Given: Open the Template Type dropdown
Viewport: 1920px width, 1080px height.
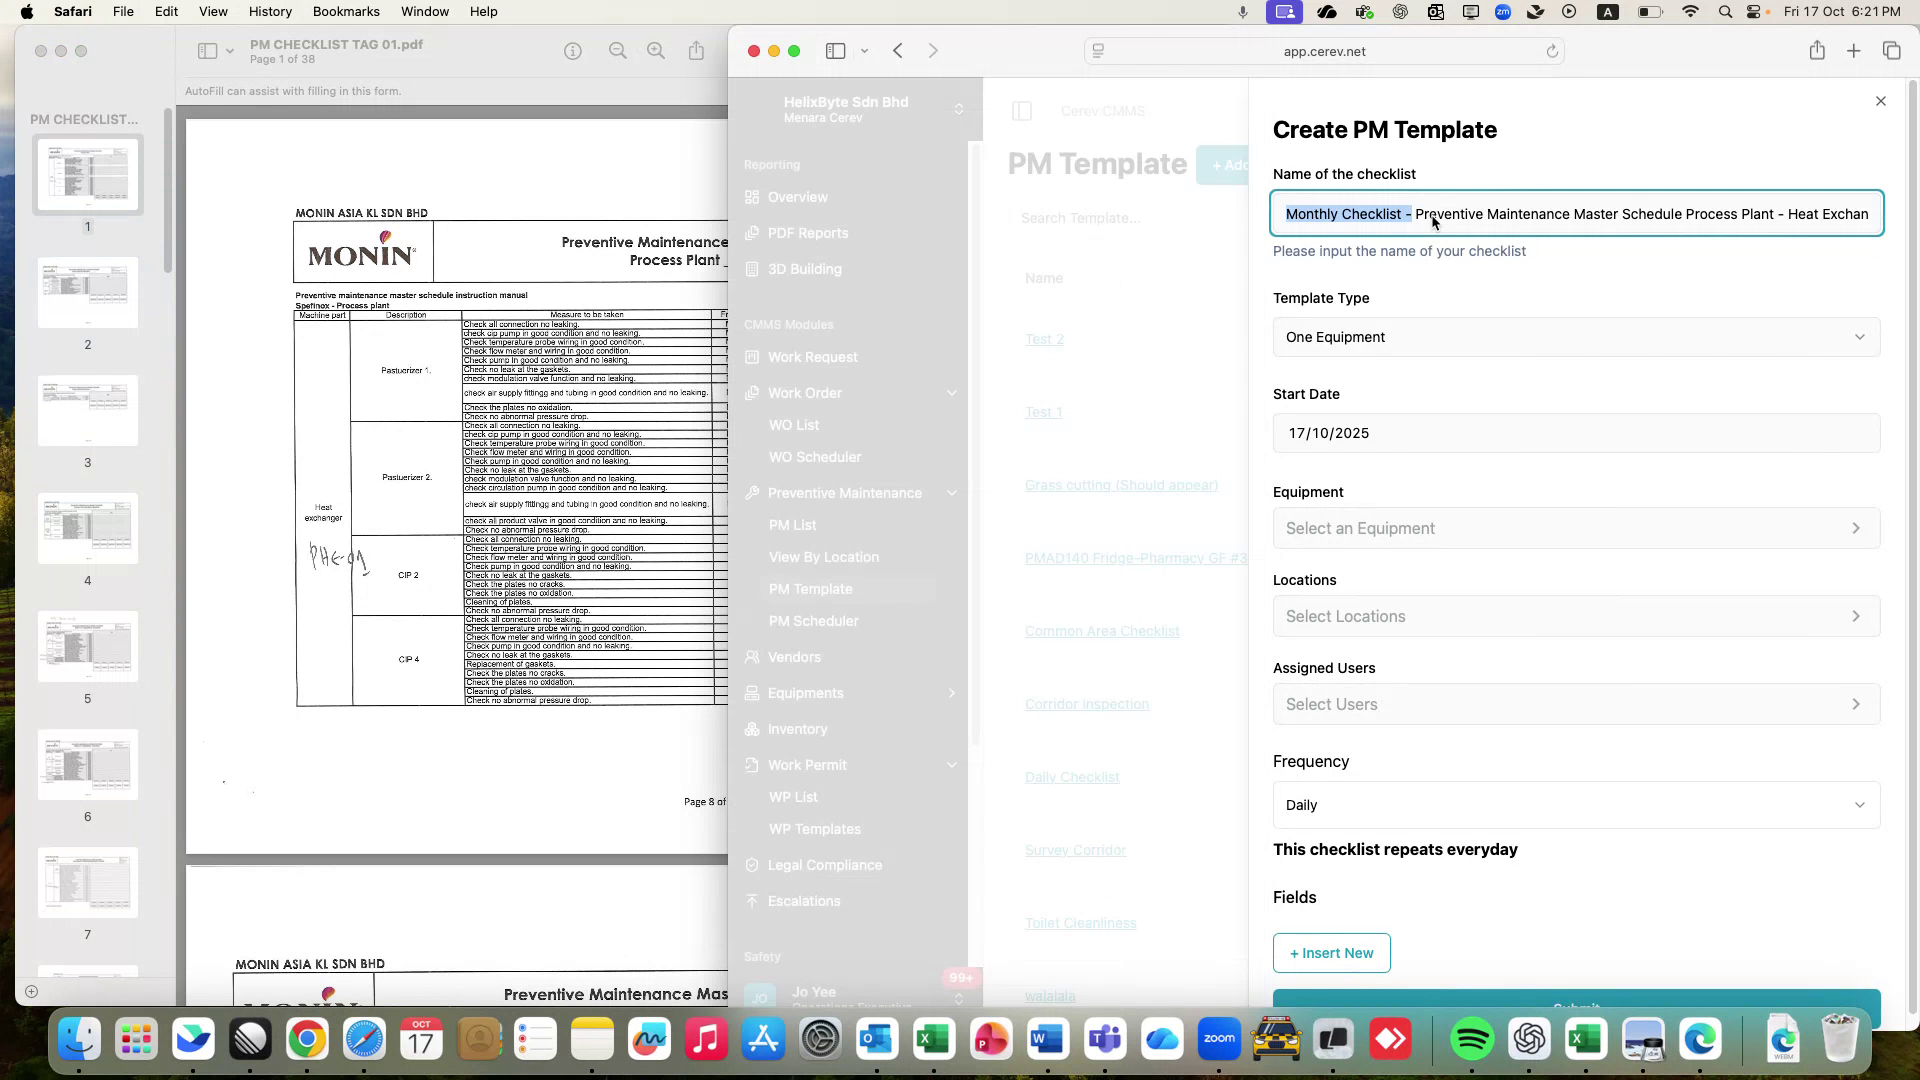Looking at the screenshot, I should pos(1576,337).
